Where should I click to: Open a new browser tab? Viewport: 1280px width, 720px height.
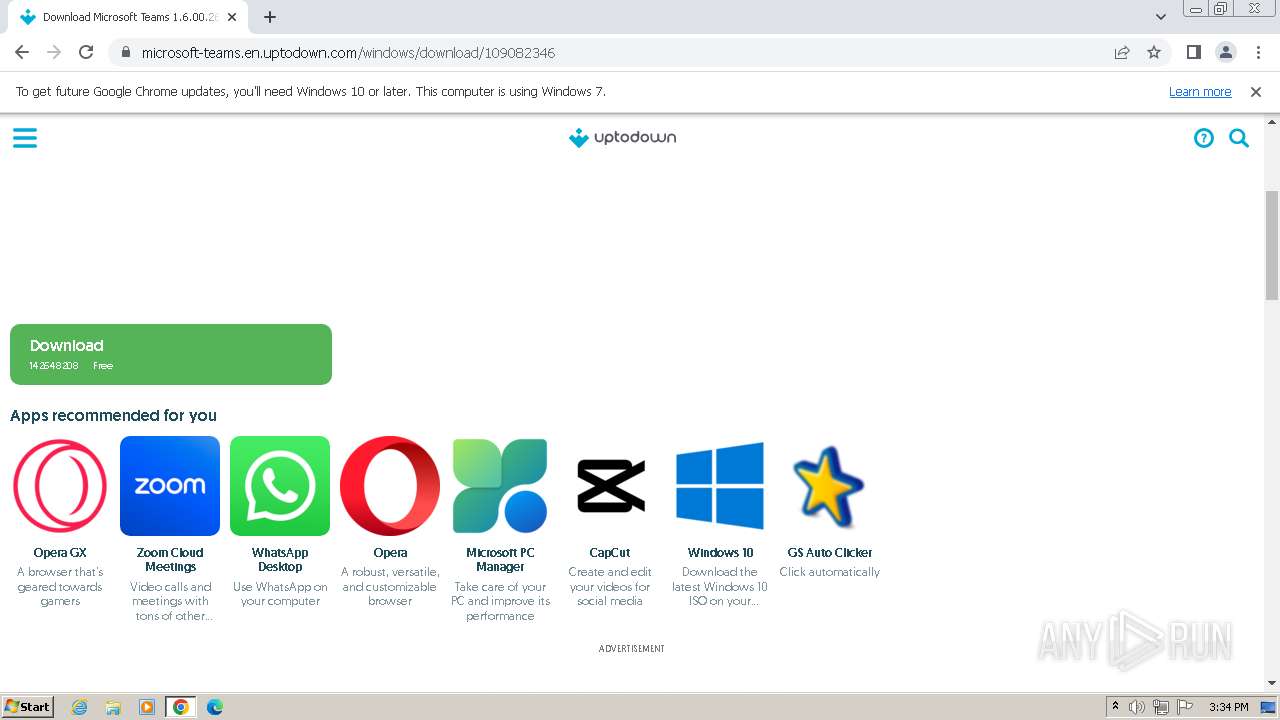tap(270, 17)
